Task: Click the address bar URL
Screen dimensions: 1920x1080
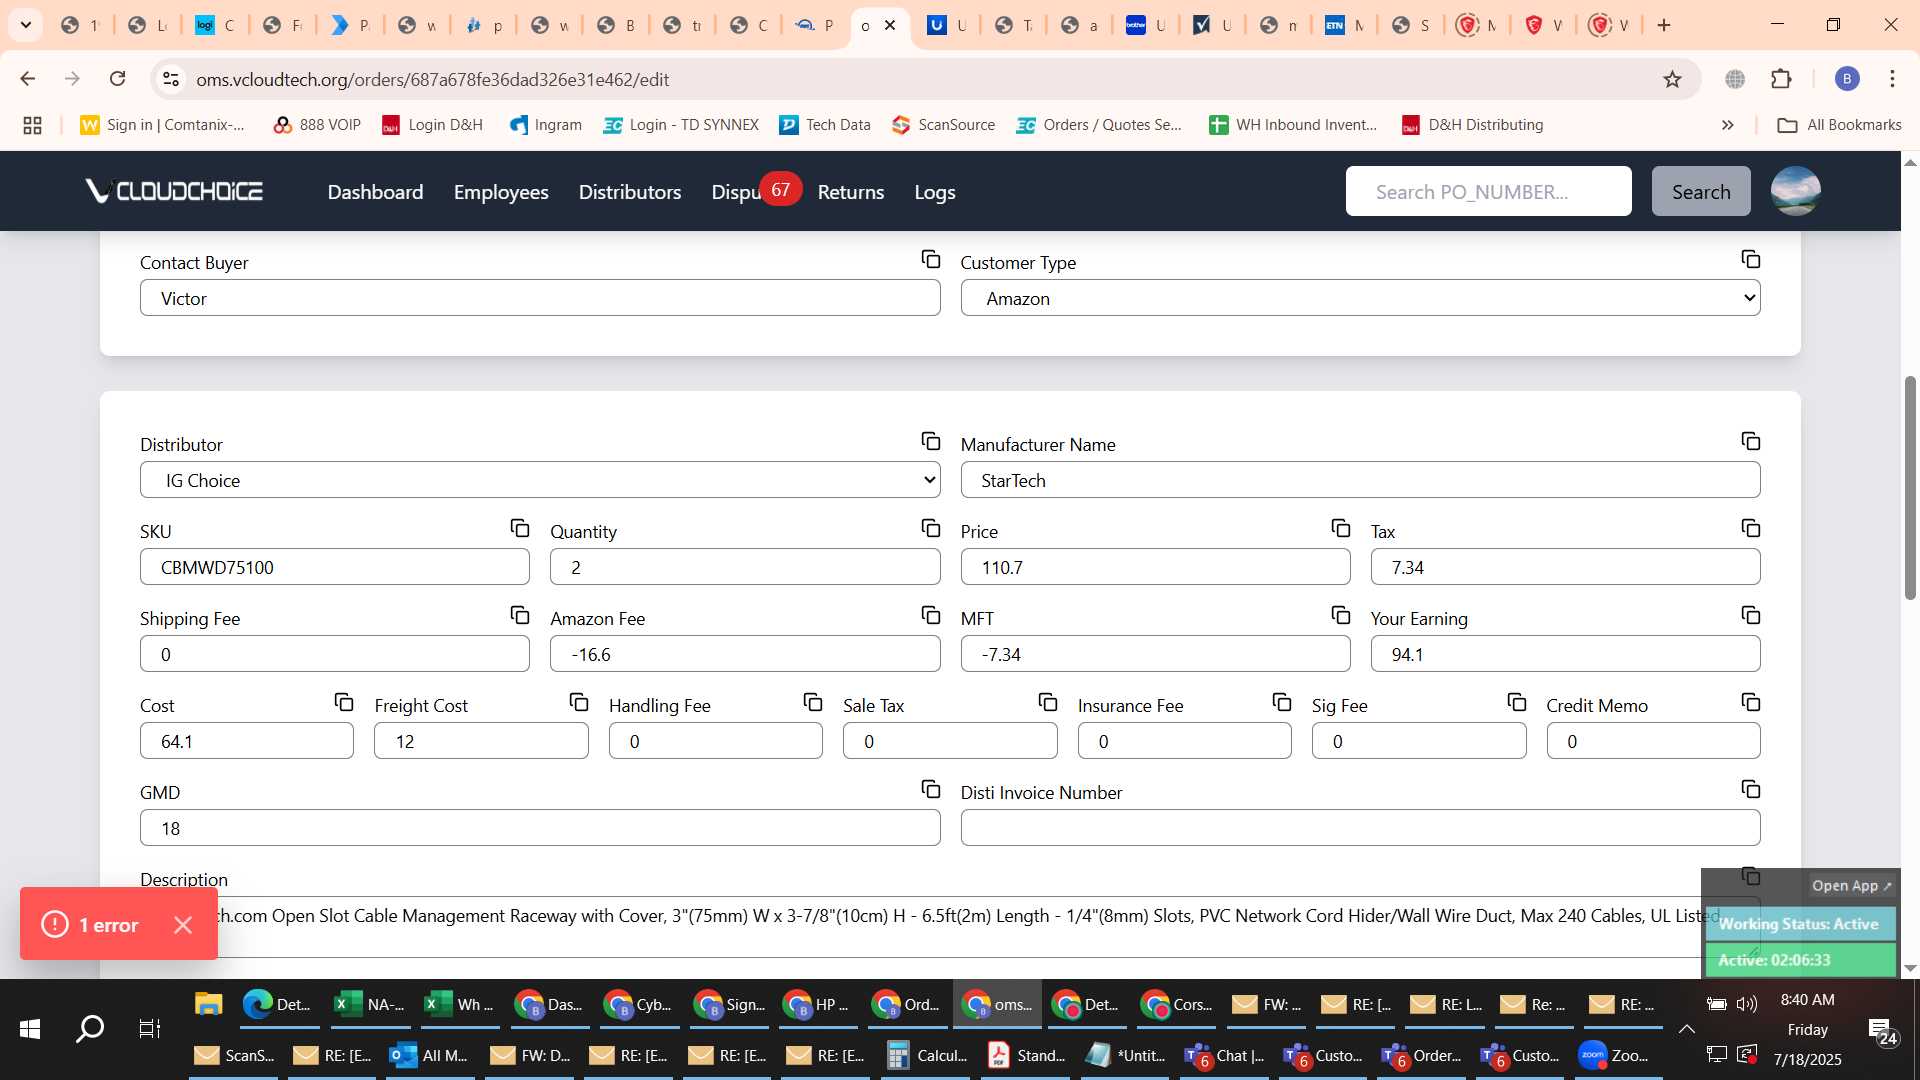Action: click(x=432, y=79)
